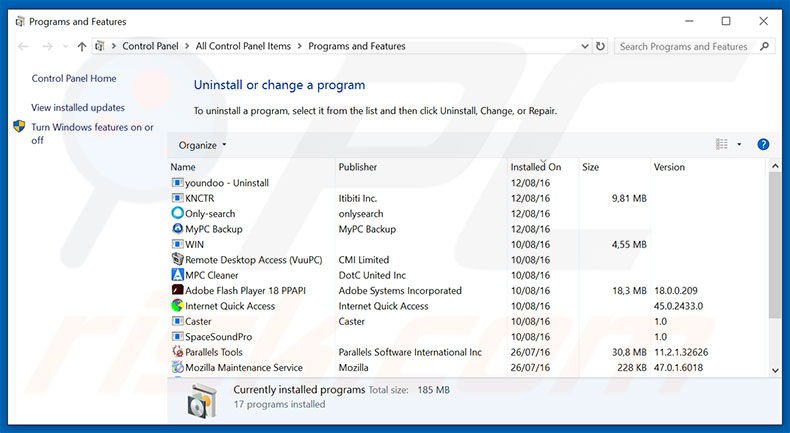Click the 26/07/16 date for Mozilla row

tap(530, 367)
